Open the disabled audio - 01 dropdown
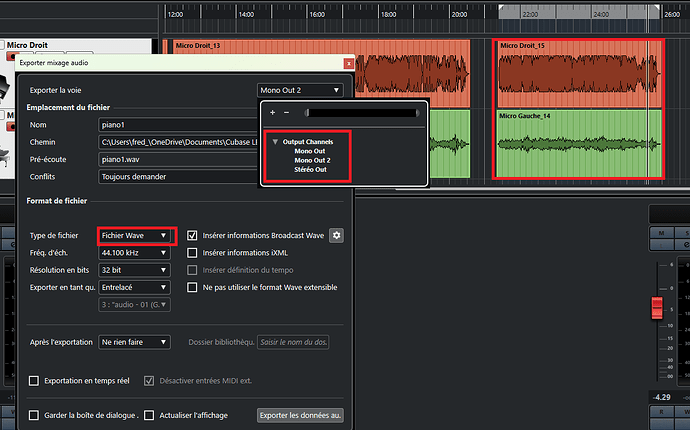The height and width of the screenshot is (430, 690). 134,304
